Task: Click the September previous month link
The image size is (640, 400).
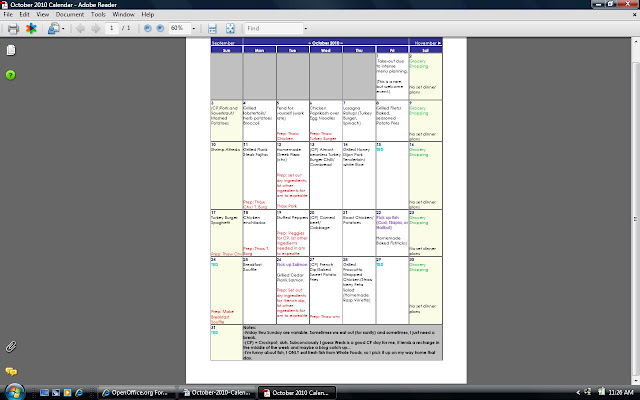Action: click(x=223, y=43)
